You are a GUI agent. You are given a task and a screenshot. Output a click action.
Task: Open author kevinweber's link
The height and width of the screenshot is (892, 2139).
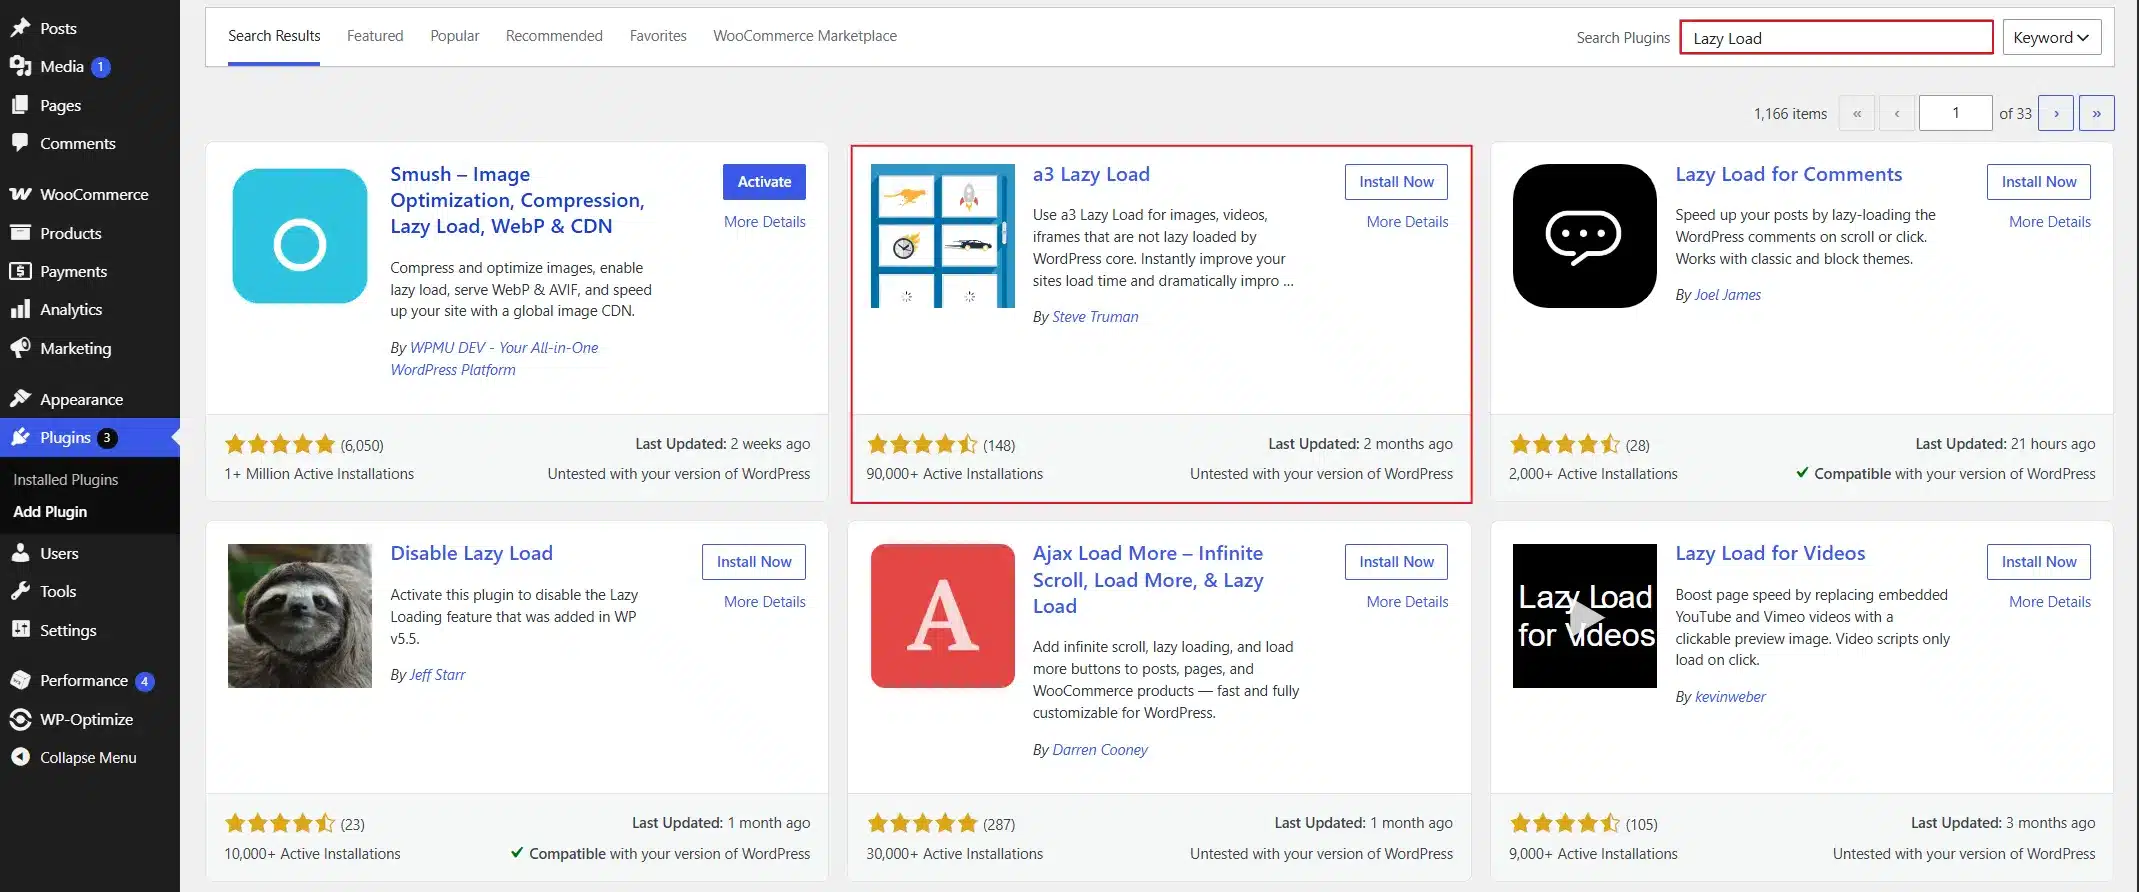[x=1730, y=697]
